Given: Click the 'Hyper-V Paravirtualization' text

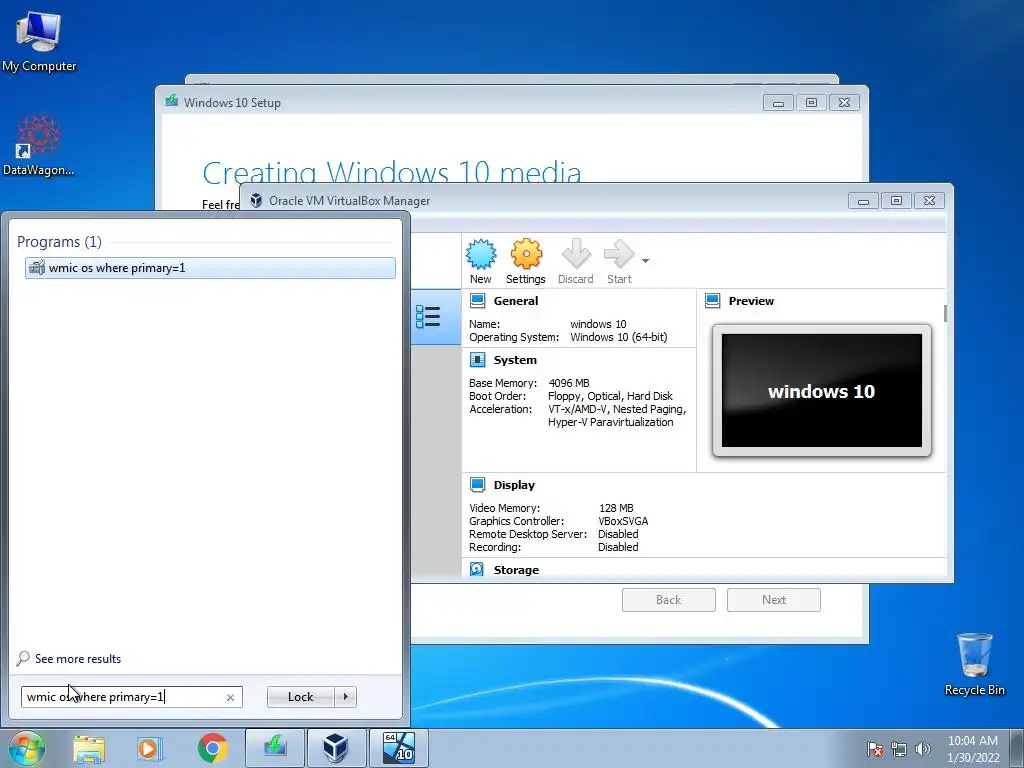Looking at the screenshot, I should click(611, 423).
